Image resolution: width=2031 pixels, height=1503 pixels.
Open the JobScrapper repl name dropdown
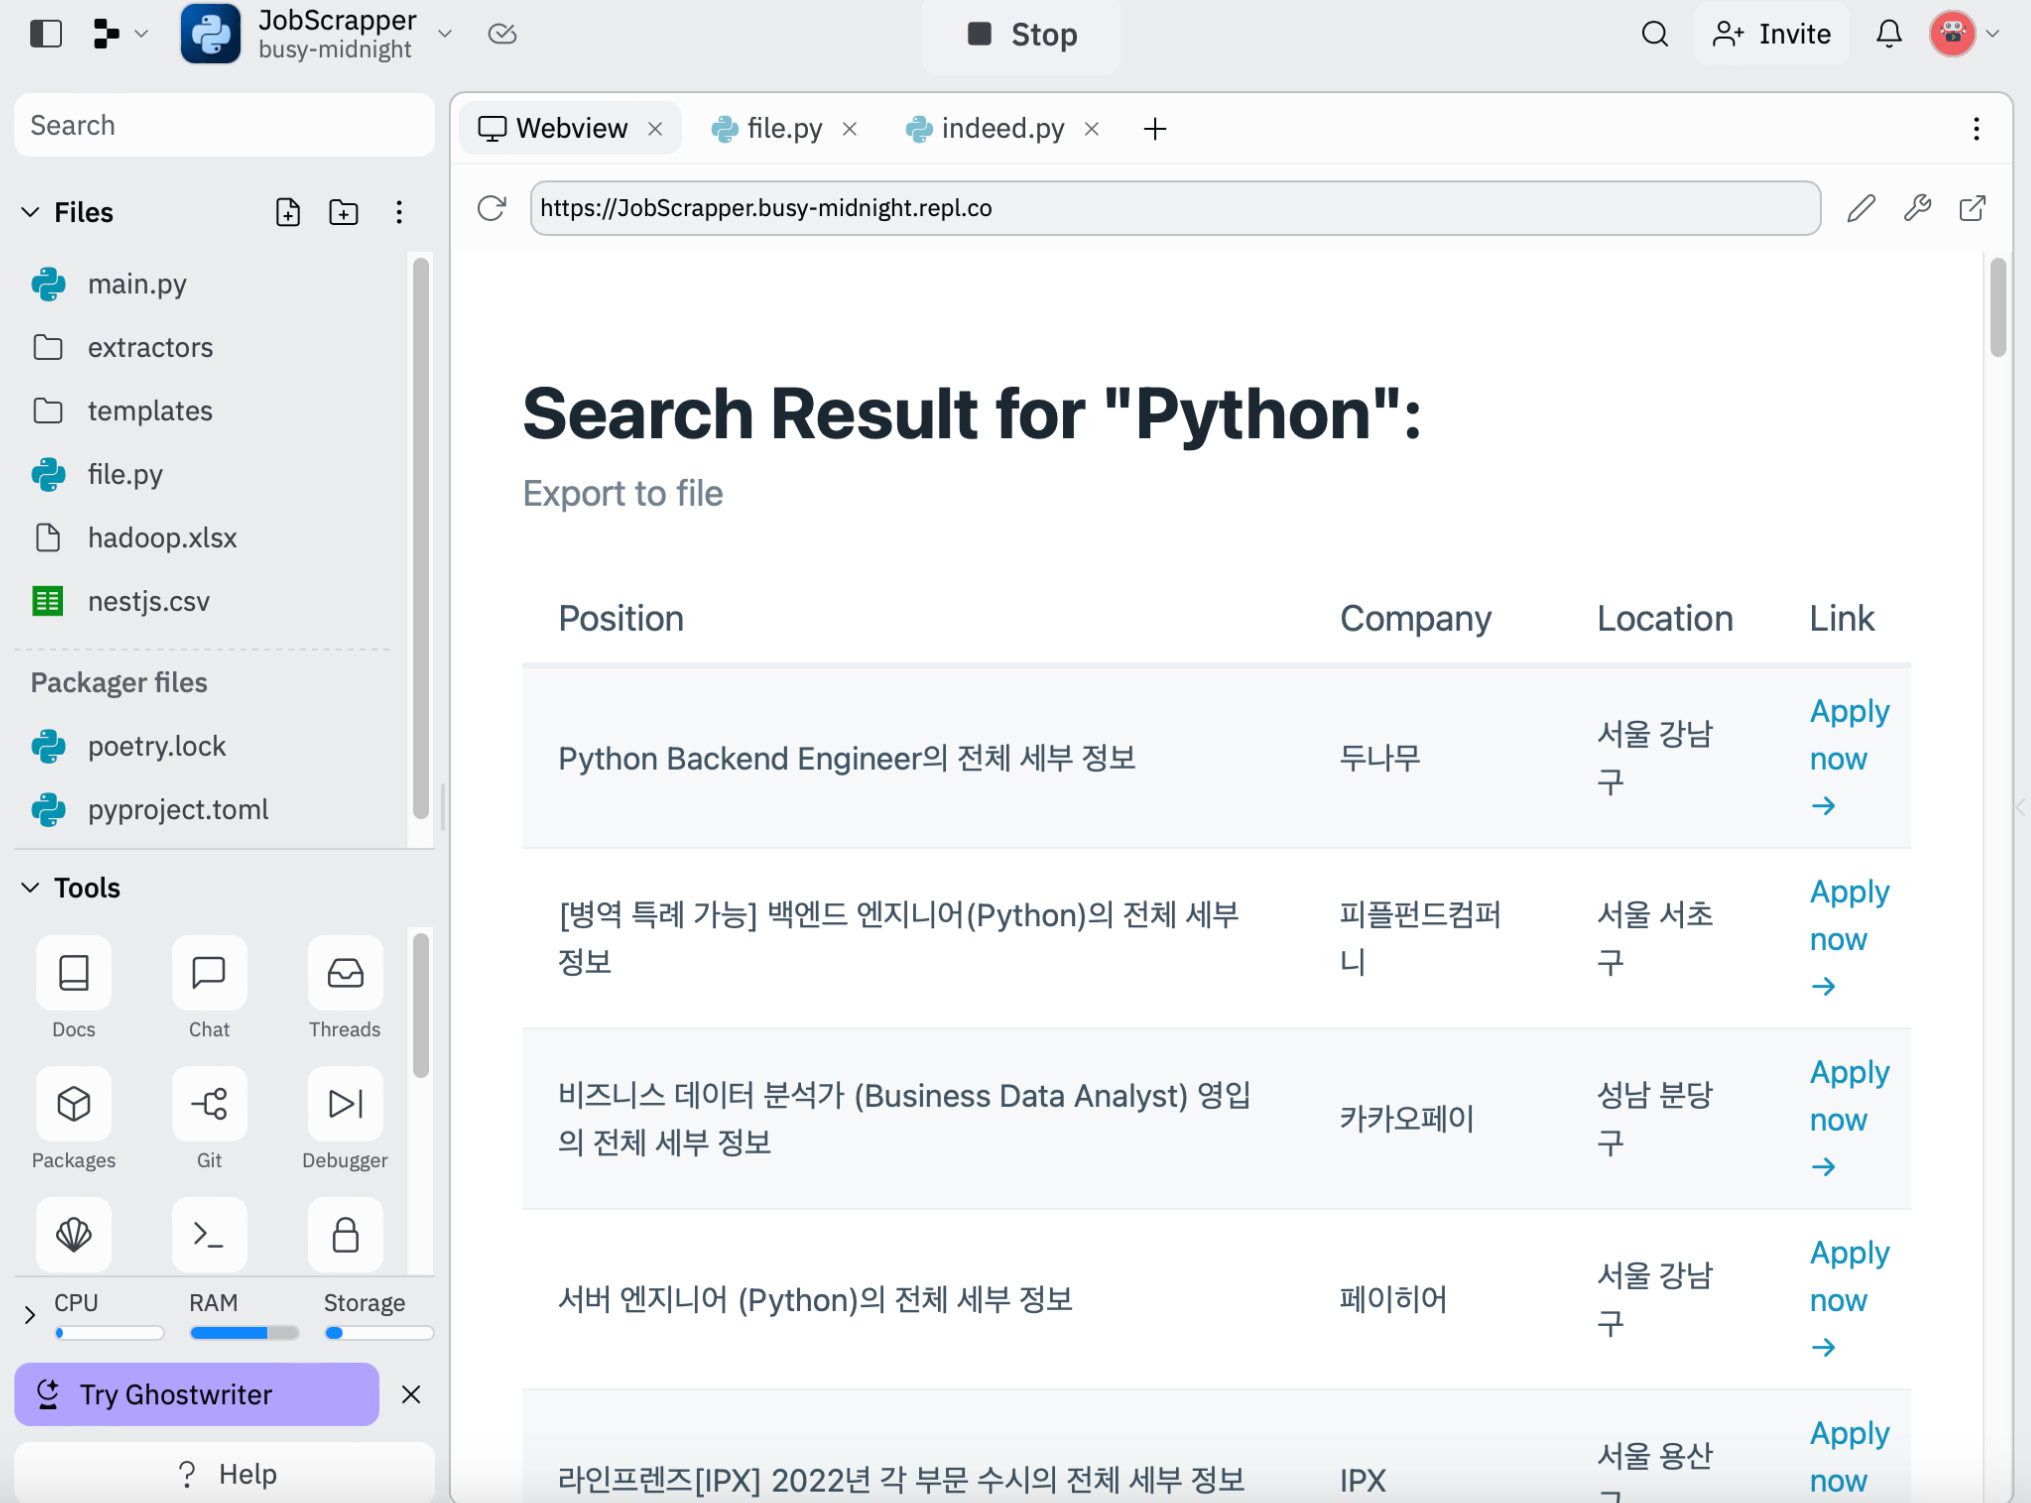[445, 34]
